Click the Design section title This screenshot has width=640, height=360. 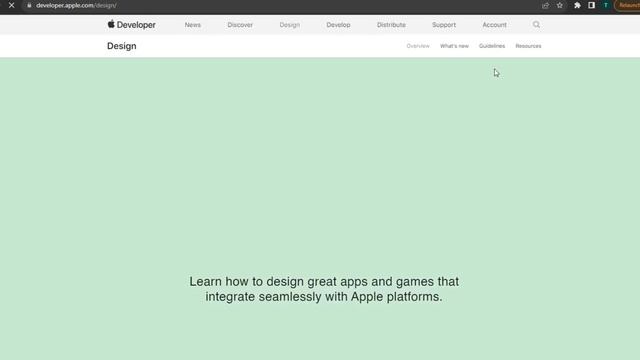click(x=122, y=46)
